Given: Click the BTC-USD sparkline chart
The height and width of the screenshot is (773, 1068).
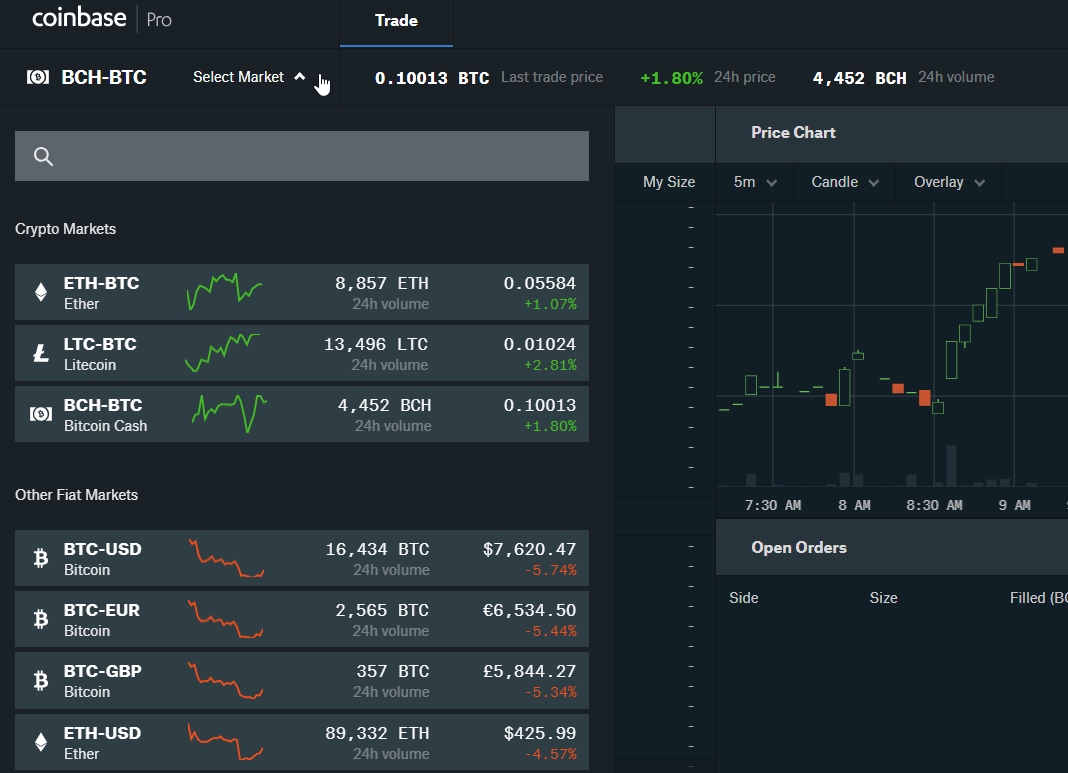Looking at the screenshot, I should (226, 558).
